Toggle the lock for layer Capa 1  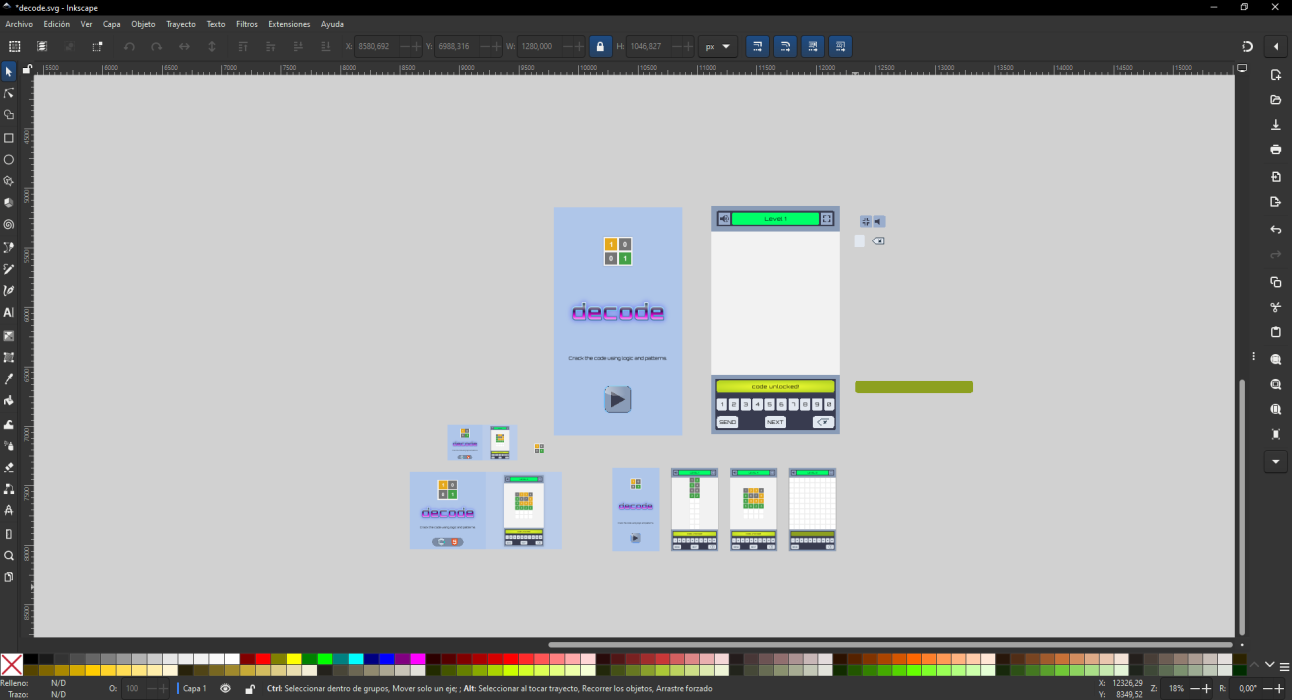click(x=250, y=689)
